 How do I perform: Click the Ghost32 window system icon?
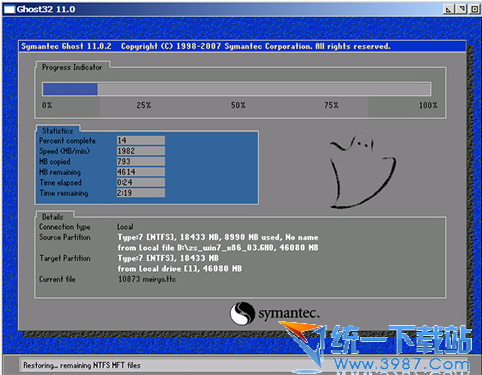(x=9, y=9)
